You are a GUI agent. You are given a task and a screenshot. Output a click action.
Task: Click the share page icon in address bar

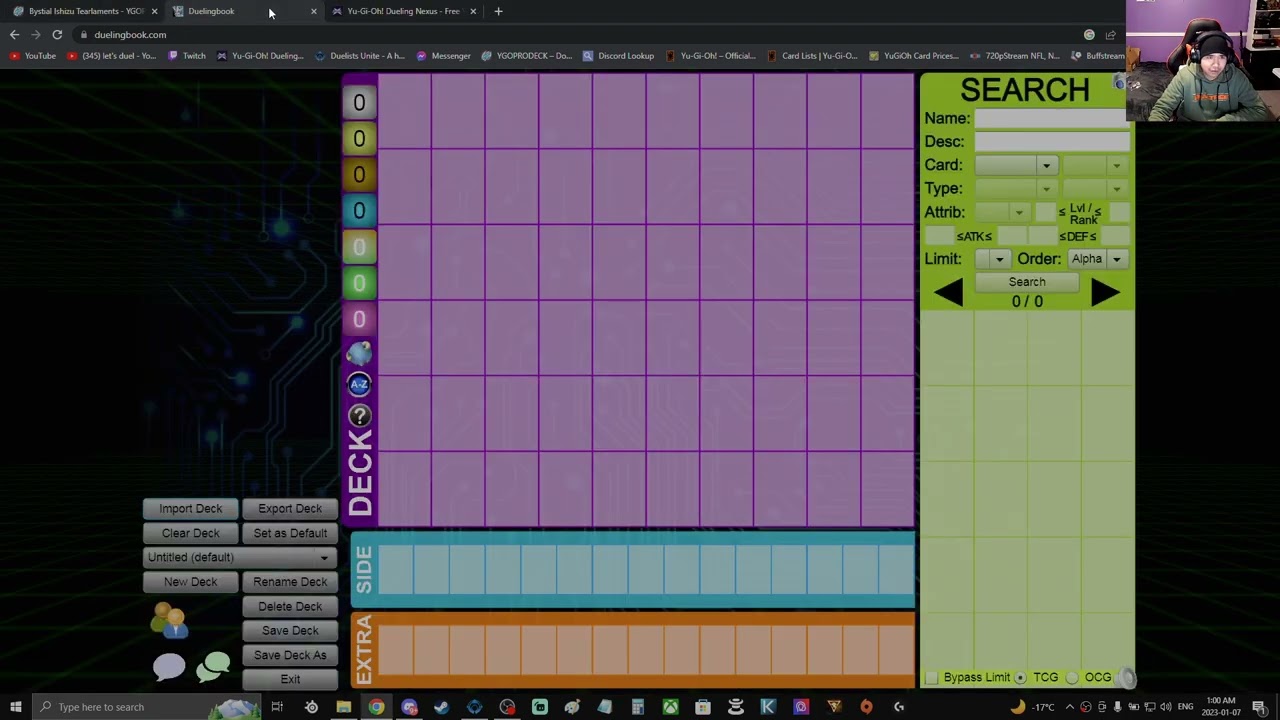click(x=1110, y=35)
